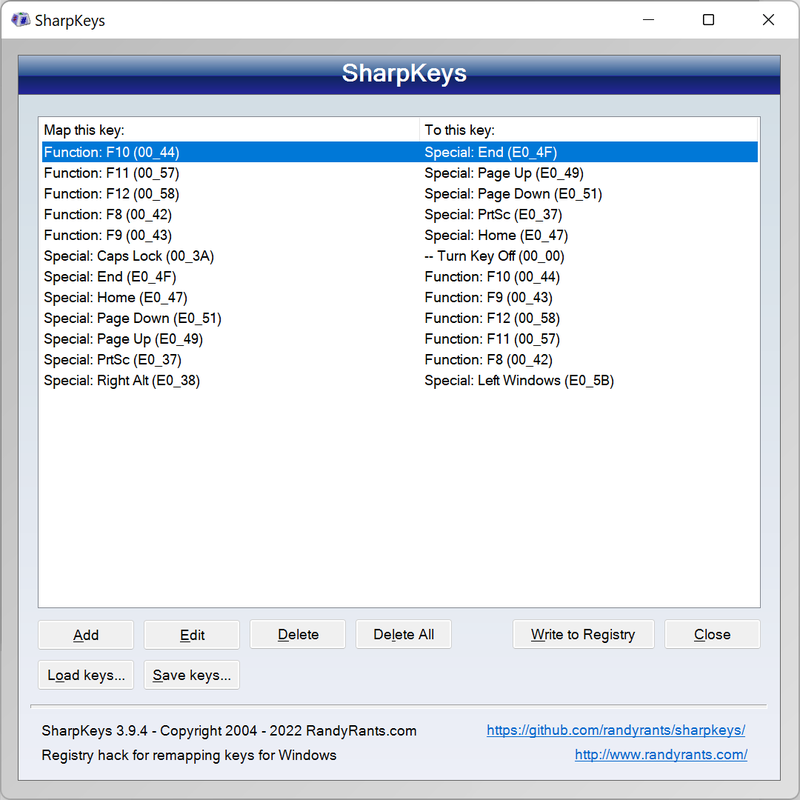Screen dimensions: 800x800
Task: Select row 'Function: F12 (00_58)' in Map column
Action: [111, 194]
